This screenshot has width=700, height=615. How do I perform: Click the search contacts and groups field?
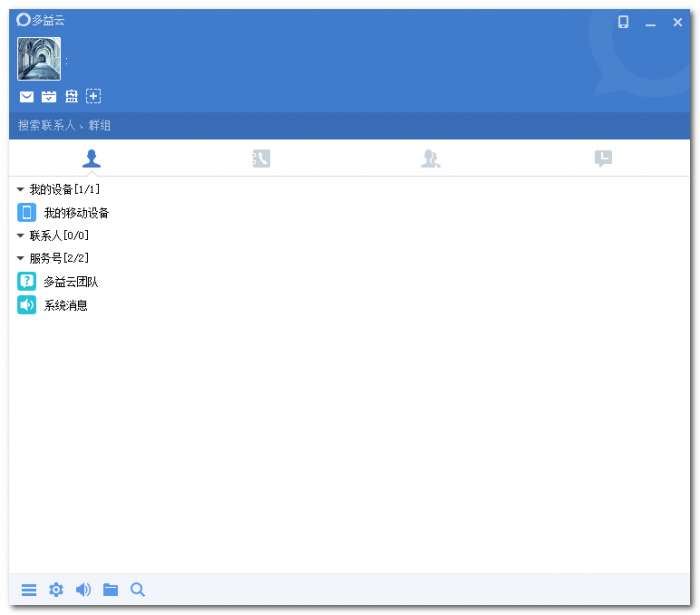click(x=349, y=125)
